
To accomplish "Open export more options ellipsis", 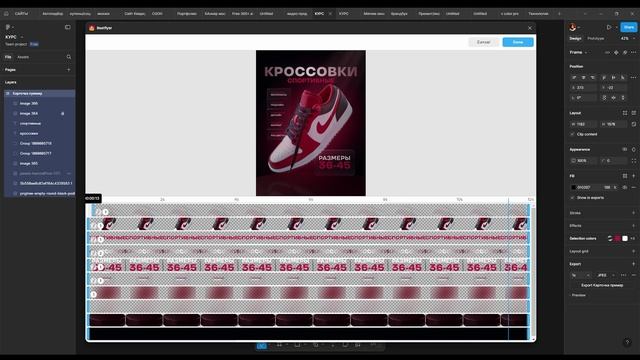I will coord(623,276).
